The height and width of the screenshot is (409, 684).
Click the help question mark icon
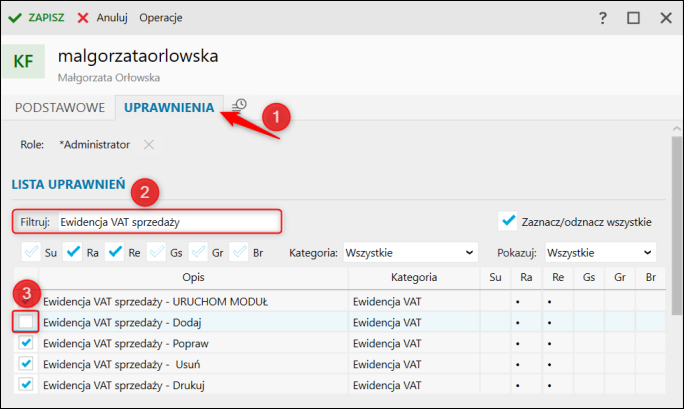(602, 18)
